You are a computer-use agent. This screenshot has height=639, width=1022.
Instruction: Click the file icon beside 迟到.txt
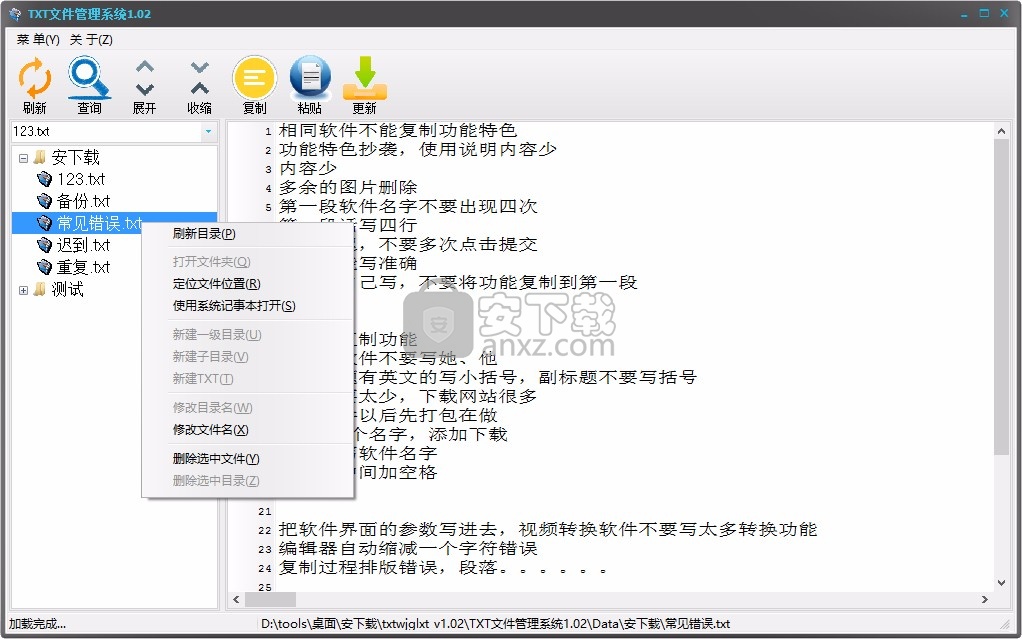coord(44,245)
